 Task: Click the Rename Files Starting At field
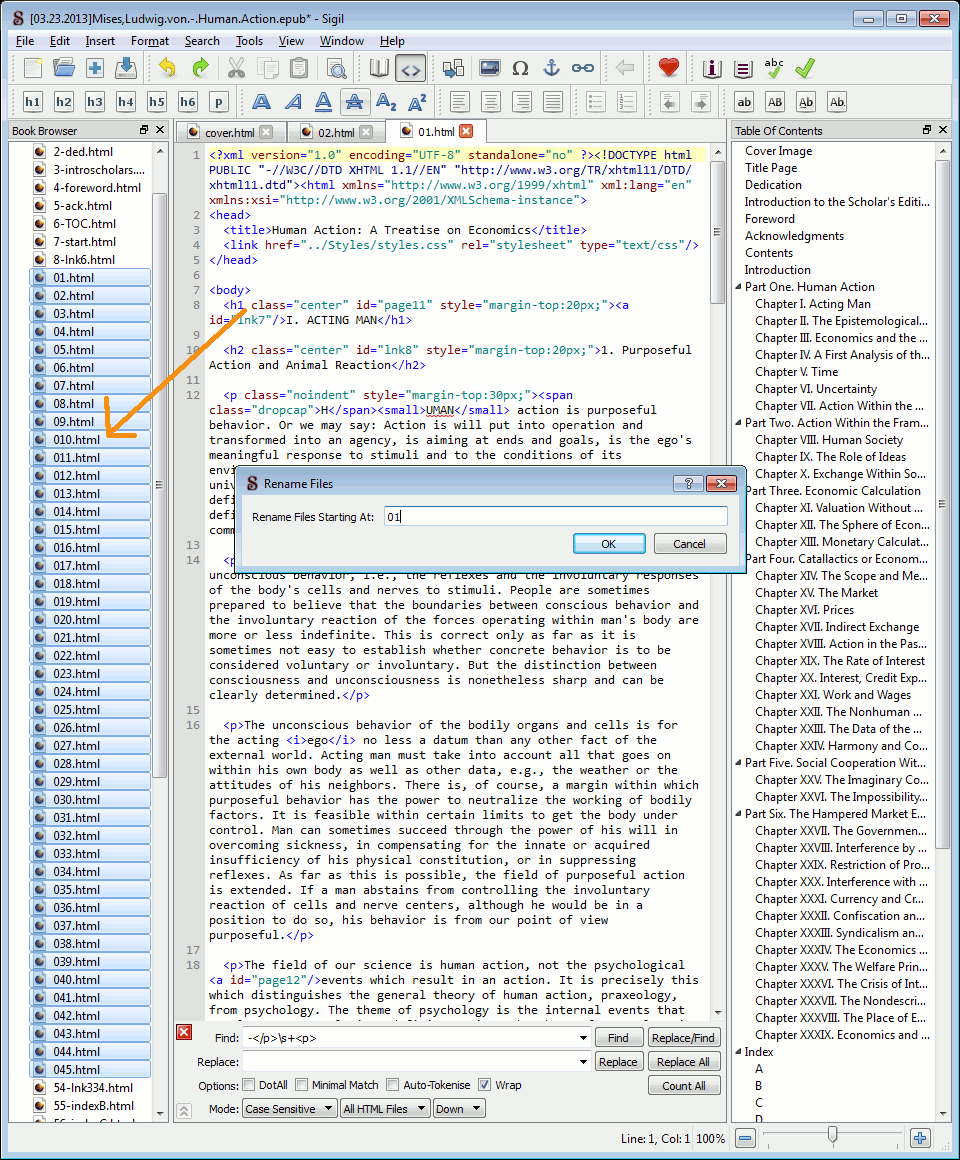tap(556, 517)
